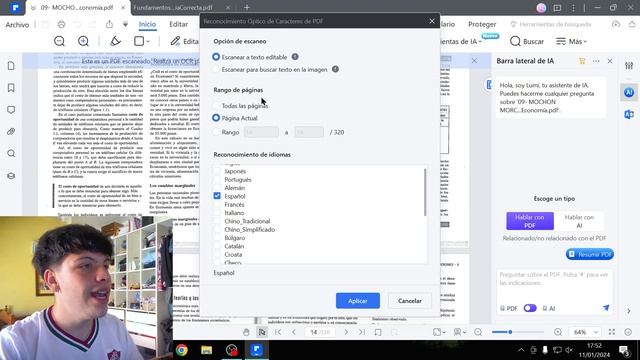
Task: Open the page layout view dropdown in status bar
Action: [x=439, y=332]
